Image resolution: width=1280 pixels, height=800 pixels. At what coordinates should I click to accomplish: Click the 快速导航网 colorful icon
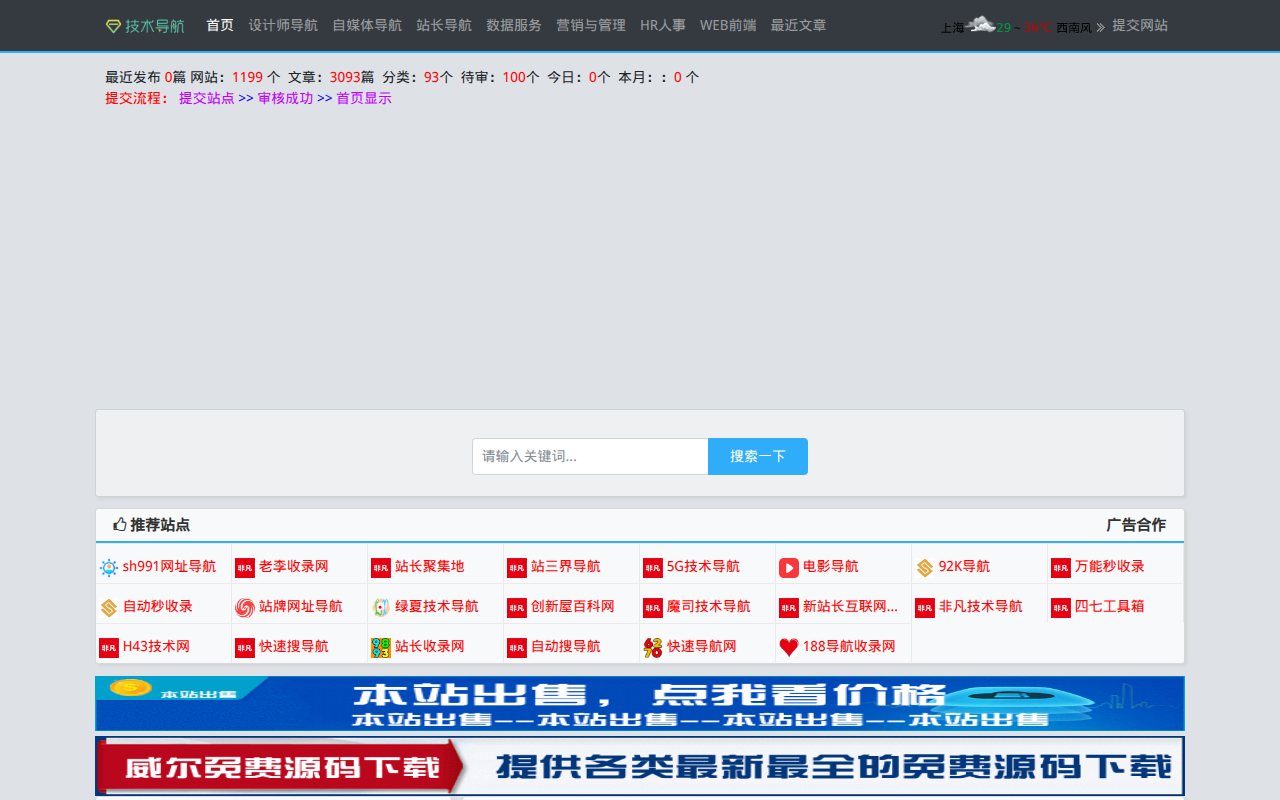[x=653, y=648]
